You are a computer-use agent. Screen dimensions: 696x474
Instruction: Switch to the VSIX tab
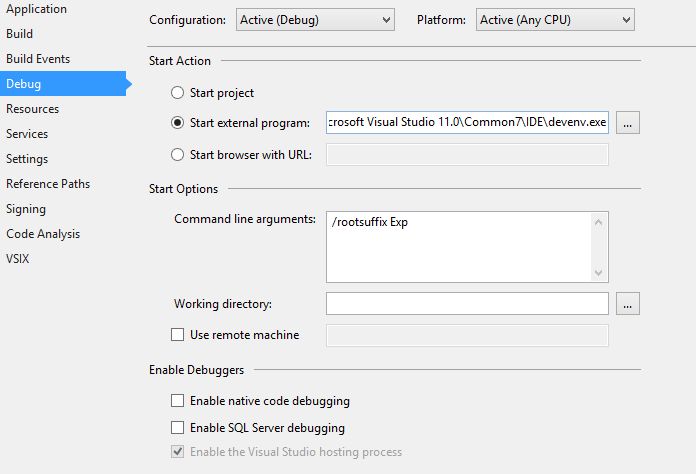[x=18, y=259]
